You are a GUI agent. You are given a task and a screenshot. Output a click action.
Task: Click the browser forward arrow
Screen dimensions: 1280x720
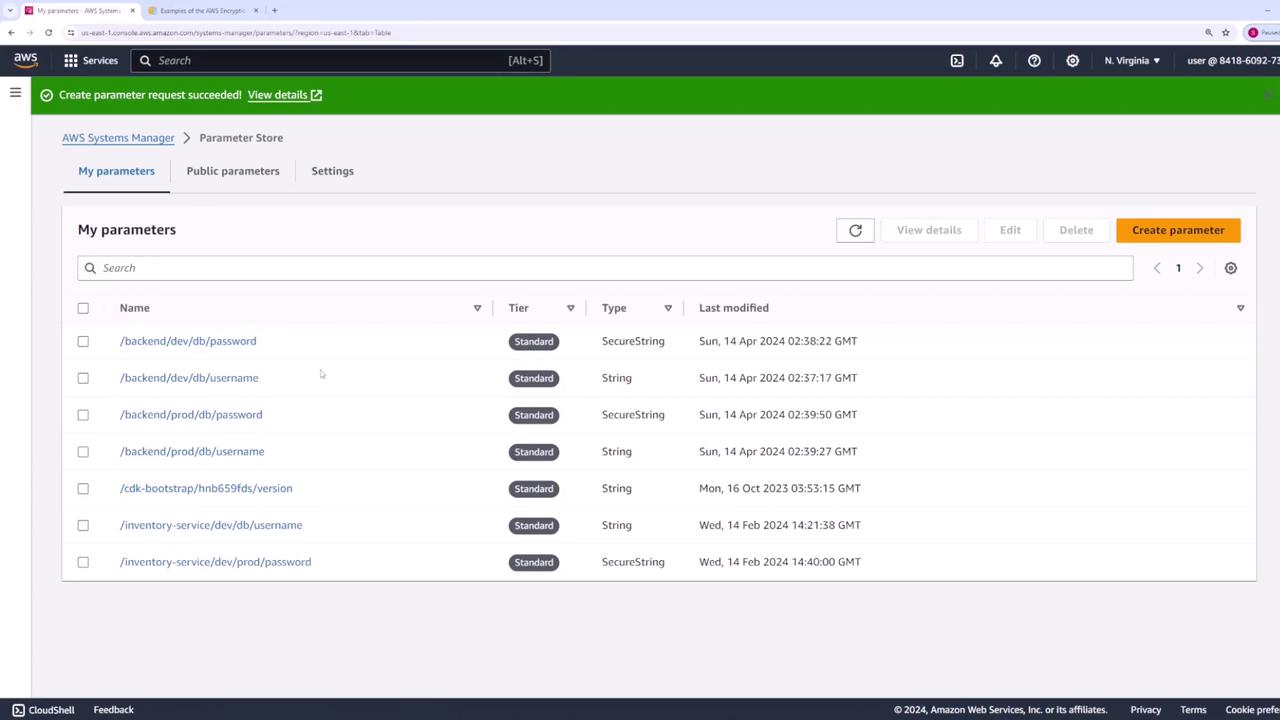[29, 32]
